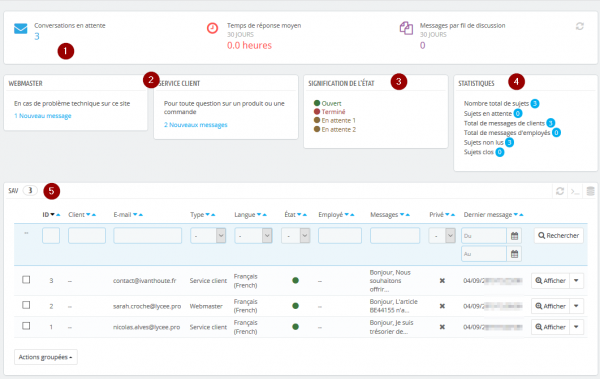Tick the checkbox for sarah.croche@lycee.pro row
This screenshot has height=379, width=600.
[x=26, y=305]
